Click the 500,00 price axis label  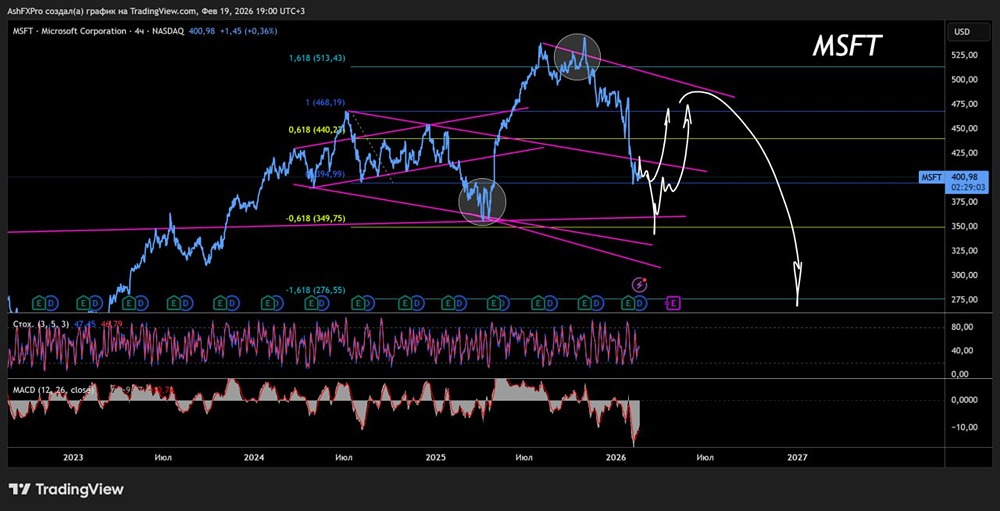click(x=964, y=80)
